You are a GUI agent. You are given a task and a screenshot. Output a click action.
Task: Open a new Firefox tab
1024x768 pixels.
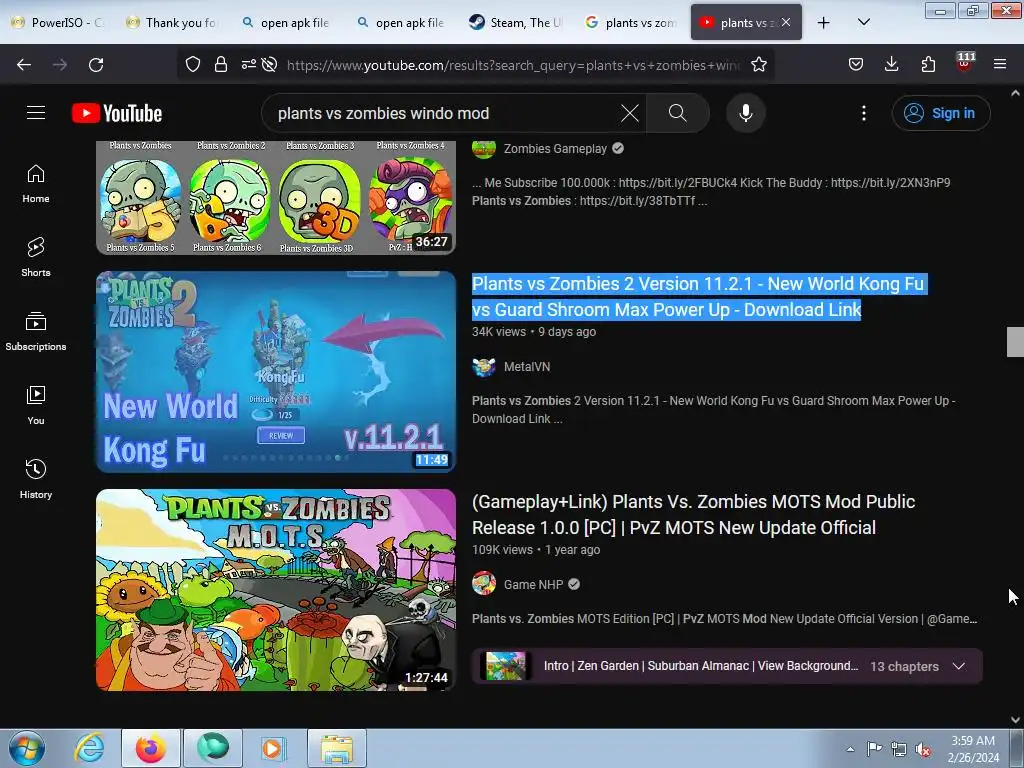point(824,23)
